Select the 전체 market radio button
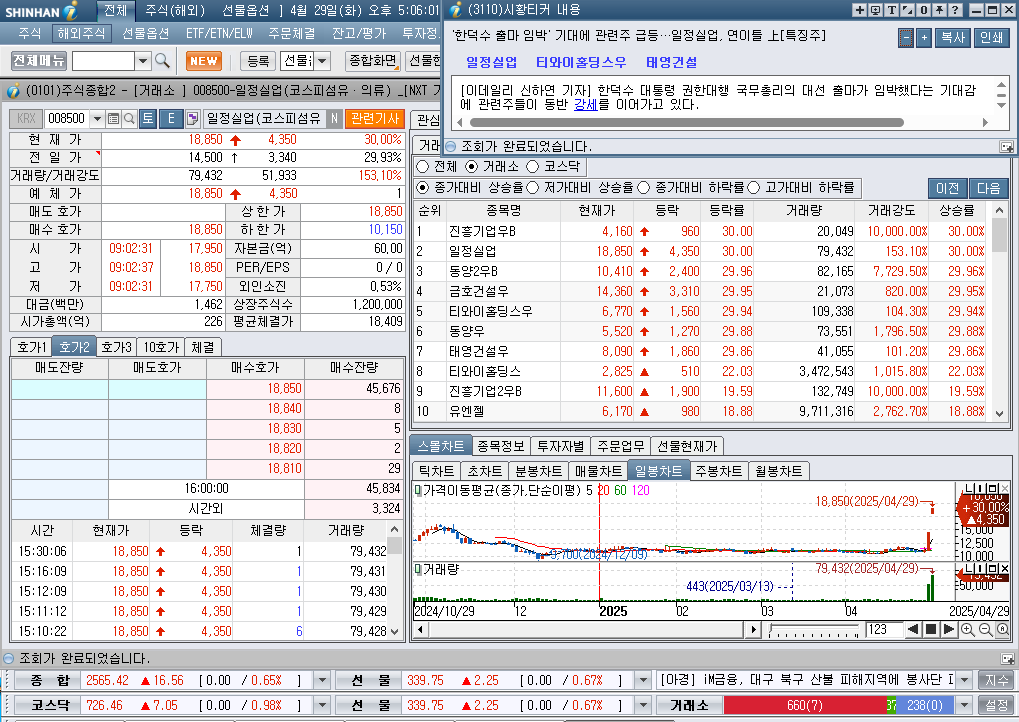This screenshot has height=722, width=1019. (422, 167)
